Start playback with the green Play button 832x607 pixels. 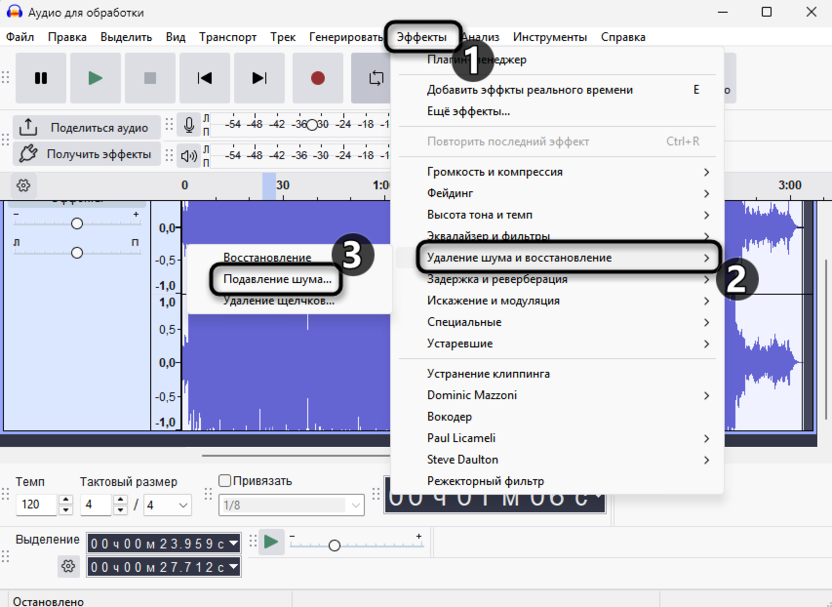point(95,78)
